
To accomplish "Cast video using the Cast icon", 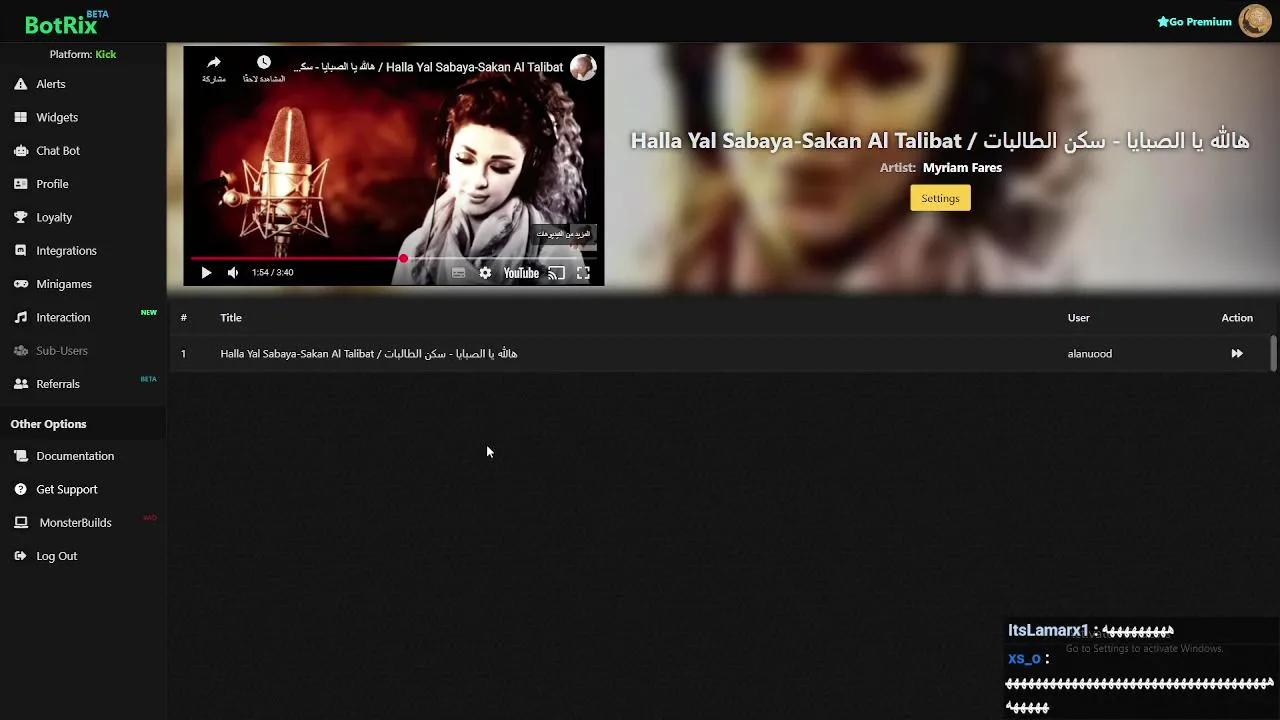I will [557, 273].
